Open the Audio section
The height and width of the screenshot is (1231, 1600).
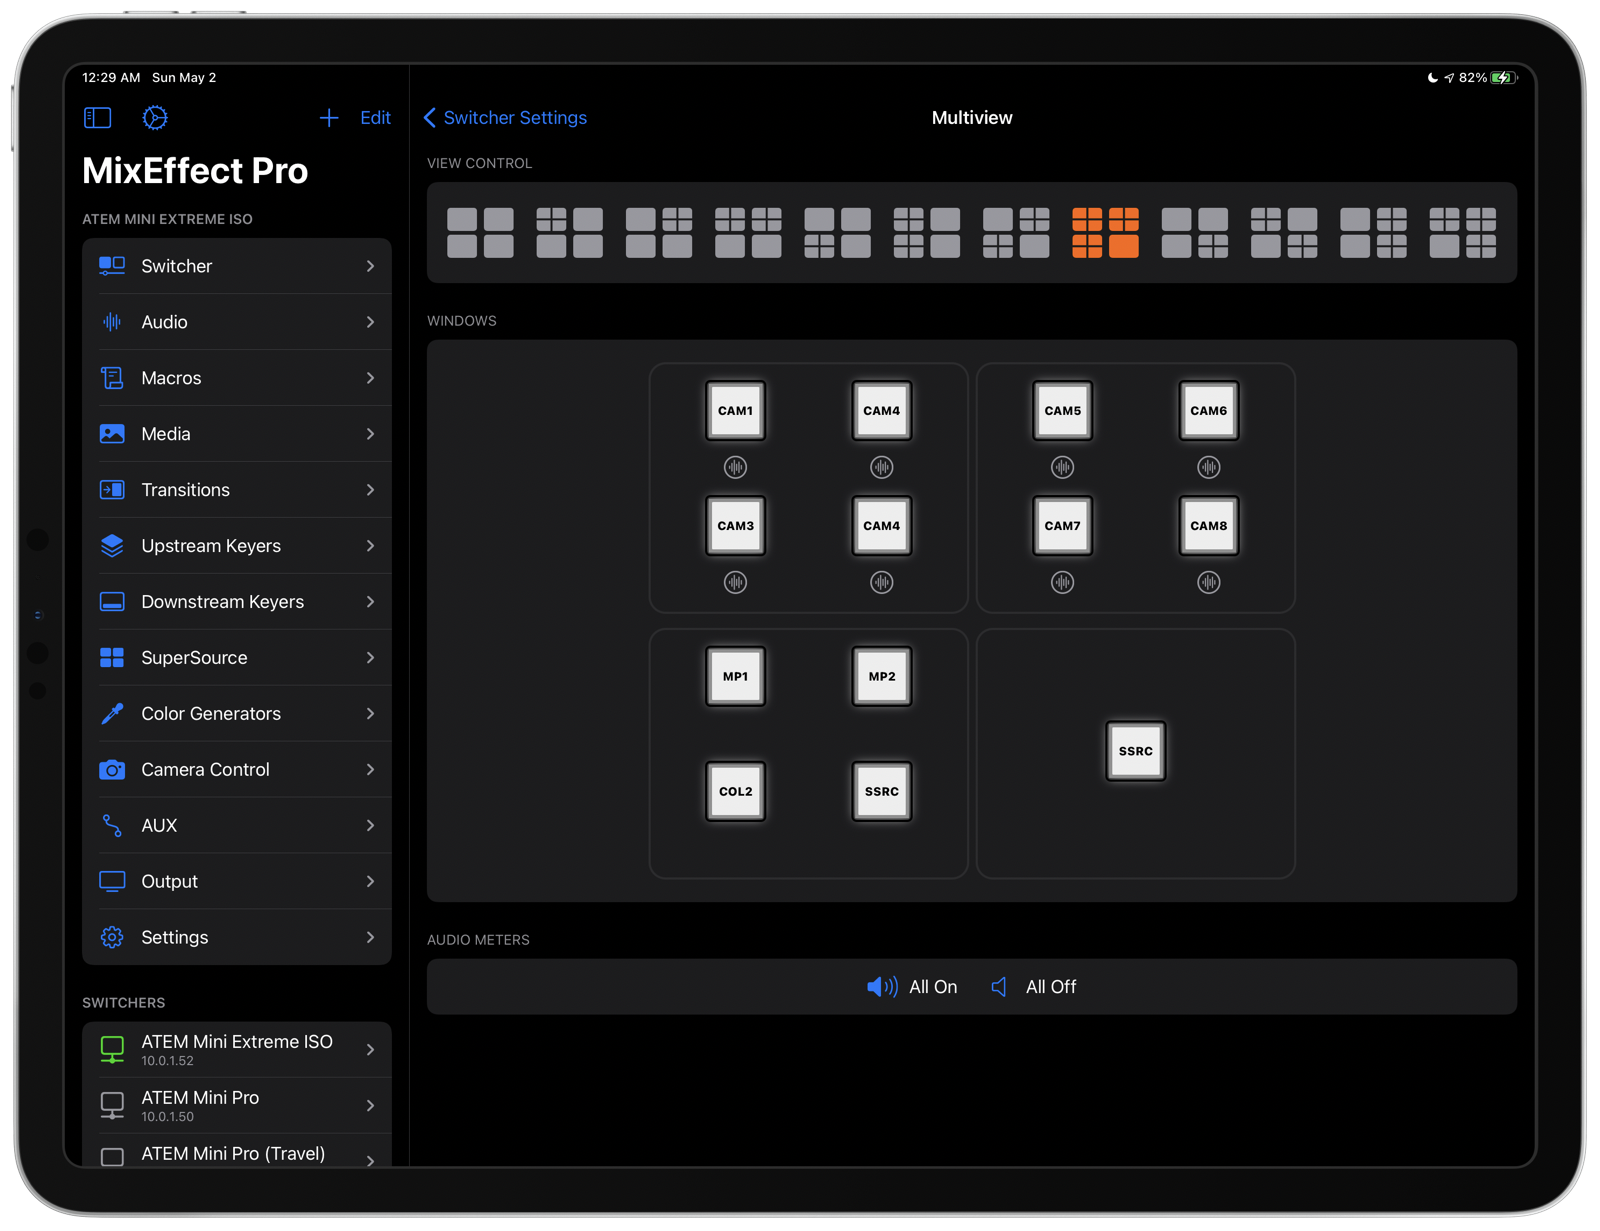pos(237,322)
